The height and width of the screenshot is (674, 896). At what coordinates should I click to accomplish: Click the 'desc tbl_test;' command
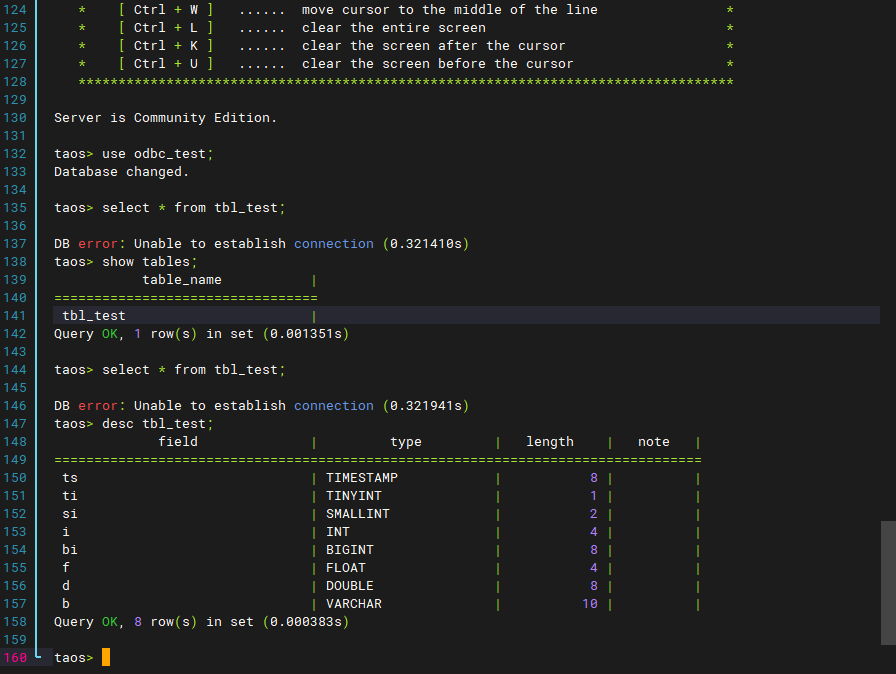pyautogui.click(x=157, y=424)
